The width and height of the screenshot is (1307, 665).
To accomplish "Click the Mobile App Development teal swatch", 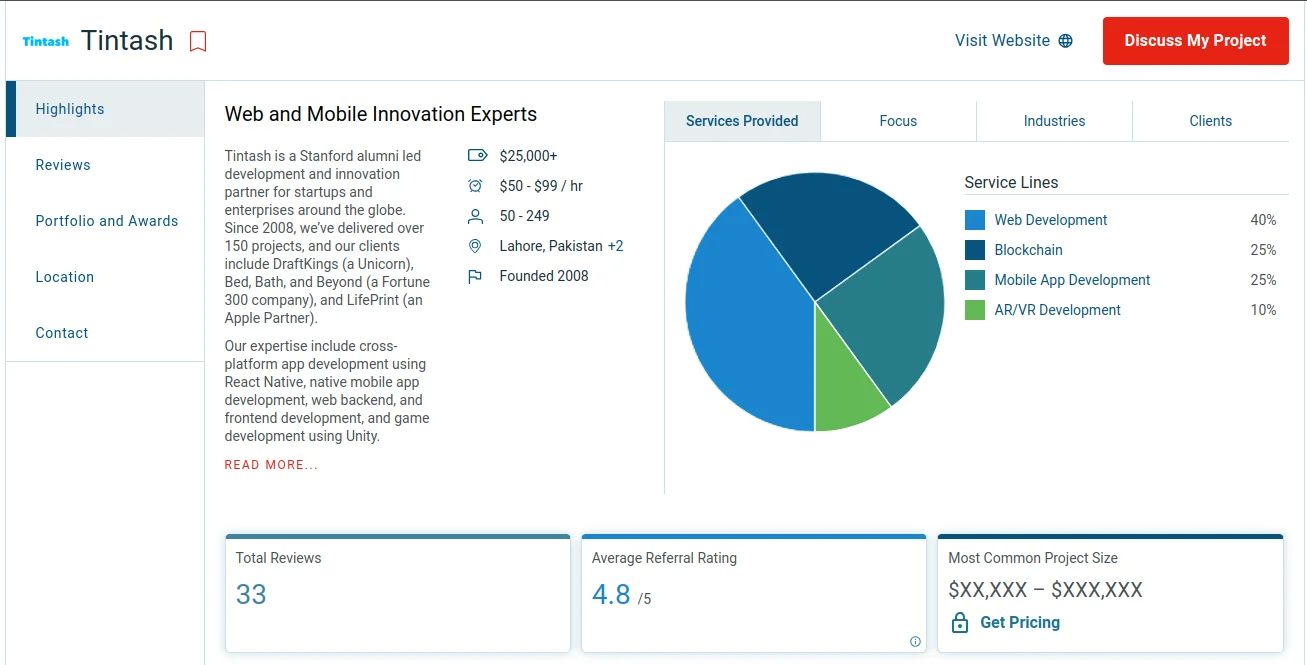I will pyautogui.click(x=975, y=280).
